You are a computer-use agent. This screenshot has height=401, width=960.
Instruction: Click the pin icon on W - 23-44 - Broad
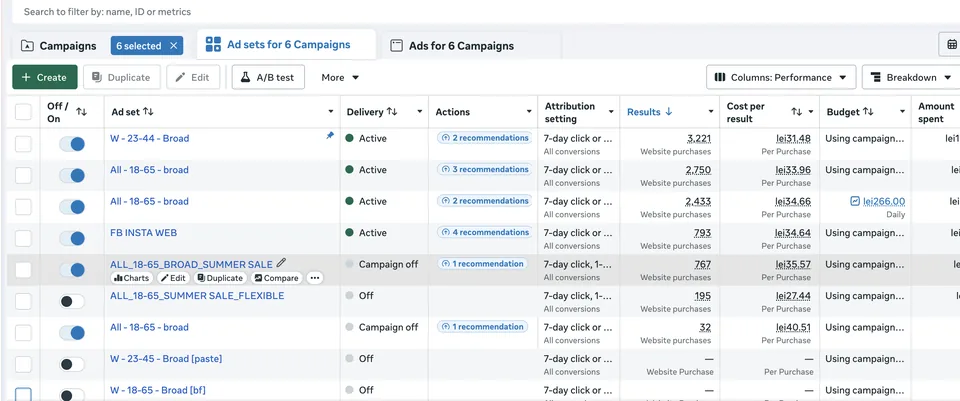330,136
